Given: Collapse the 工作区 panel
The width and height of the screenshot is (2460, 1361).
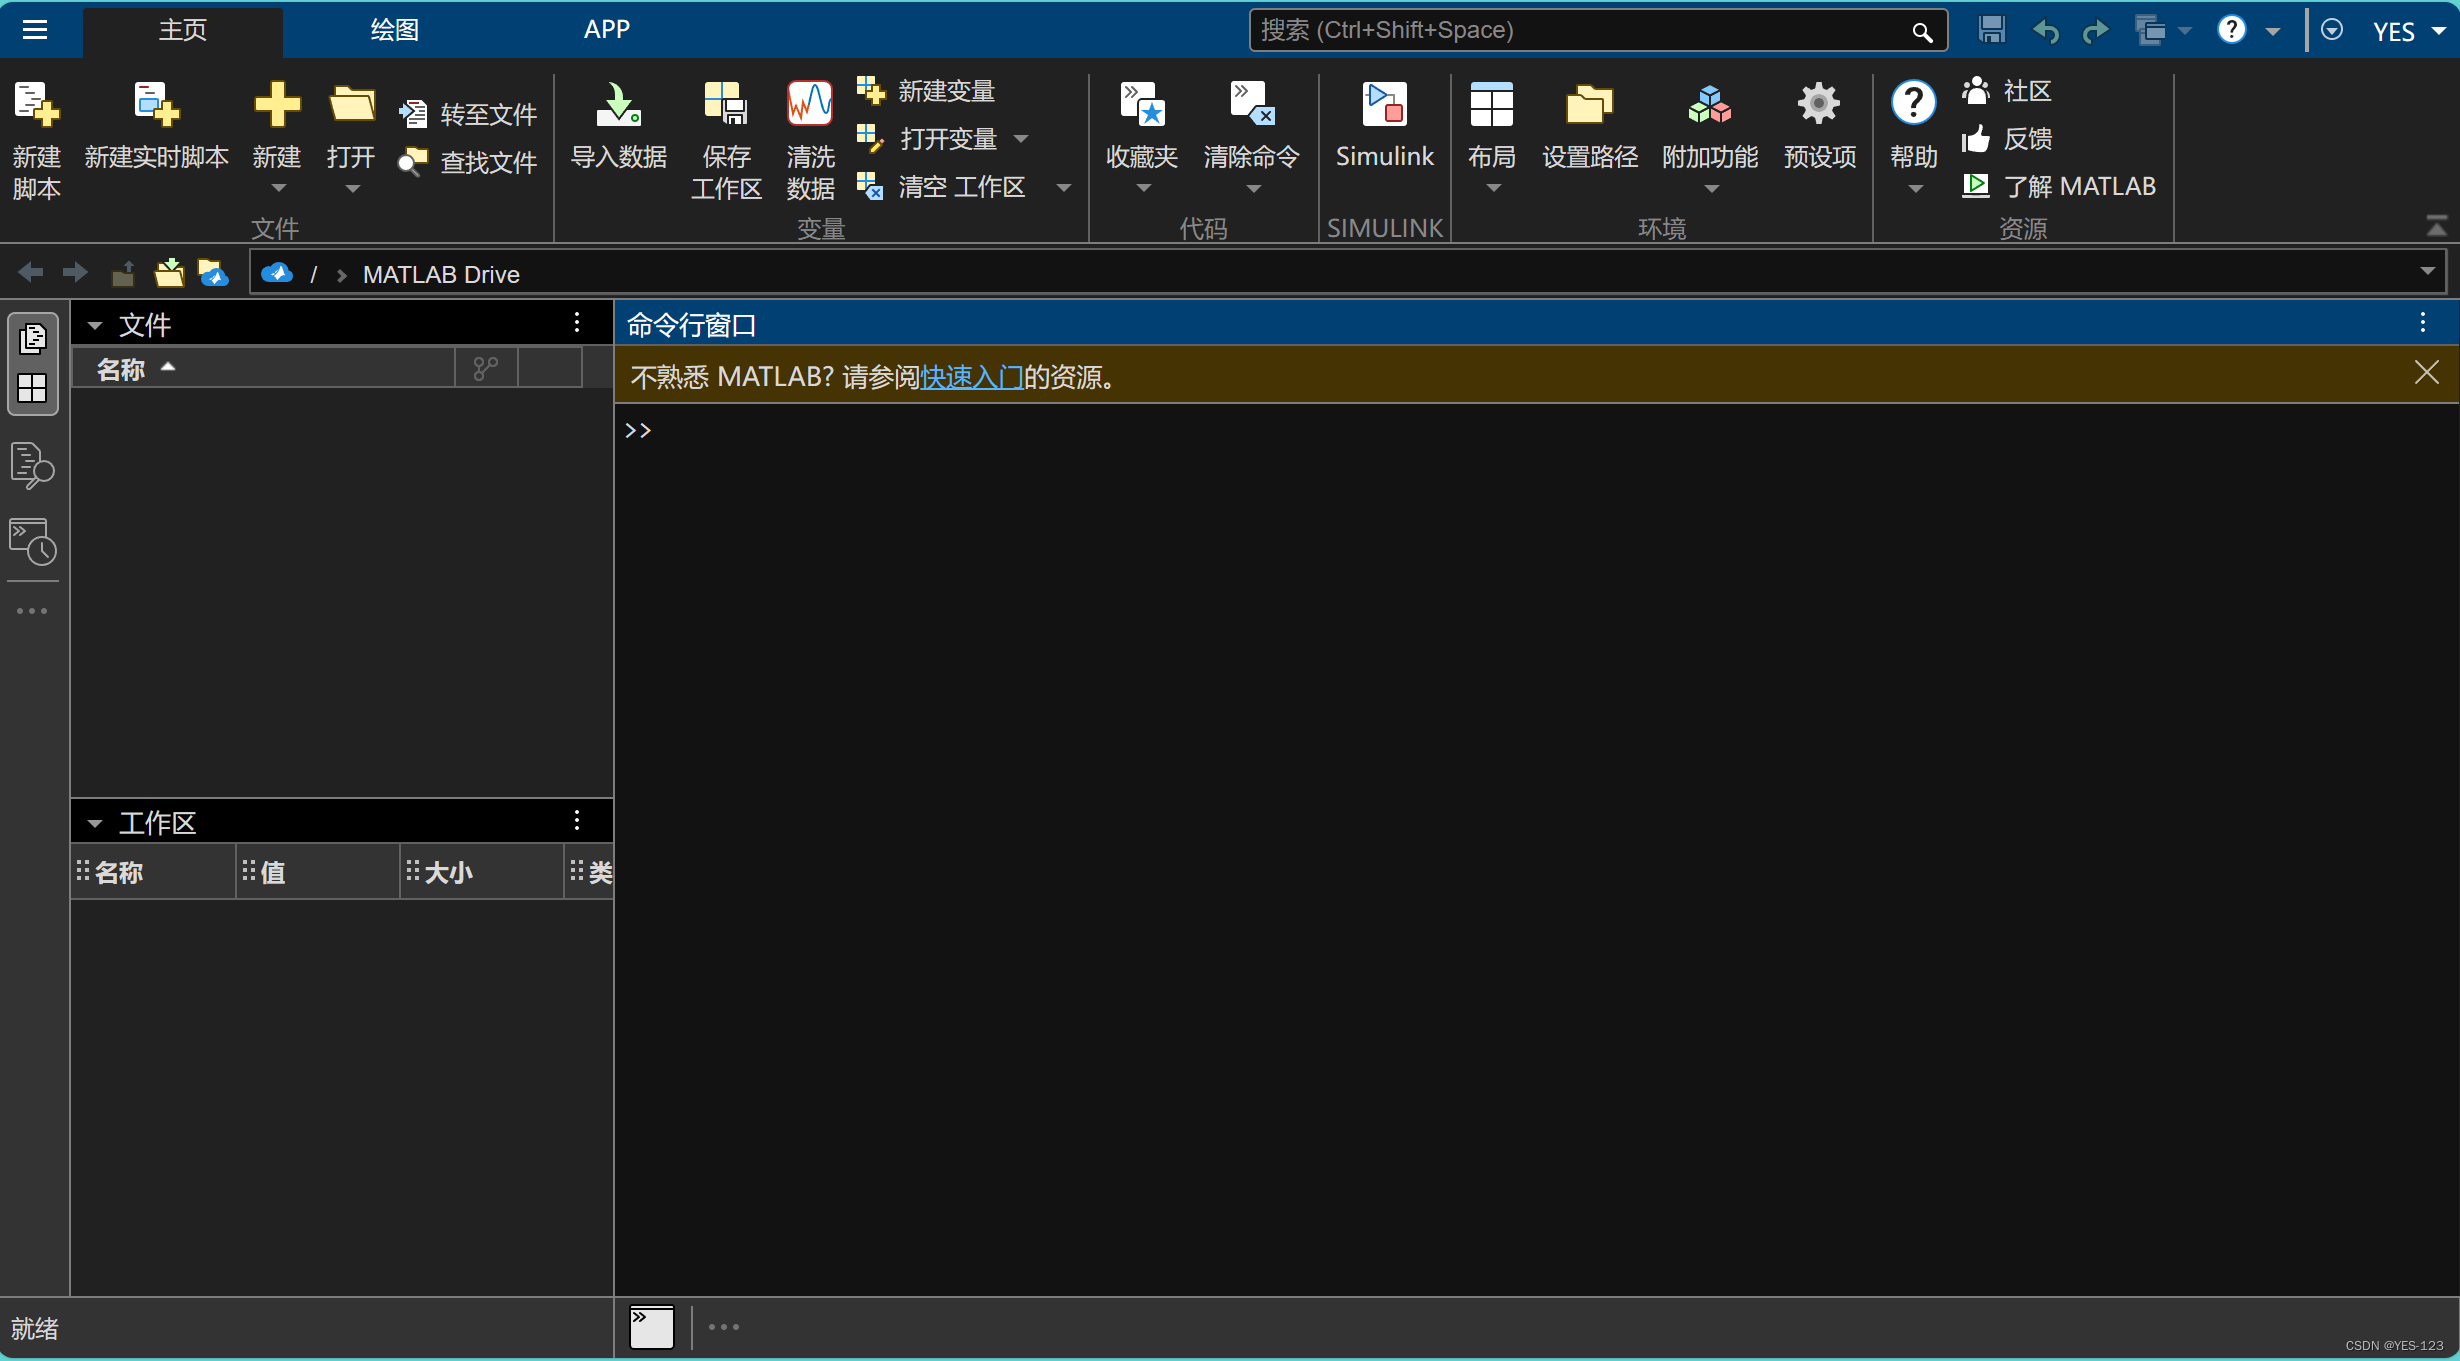Looking at the screenshot, I should 95,823.
